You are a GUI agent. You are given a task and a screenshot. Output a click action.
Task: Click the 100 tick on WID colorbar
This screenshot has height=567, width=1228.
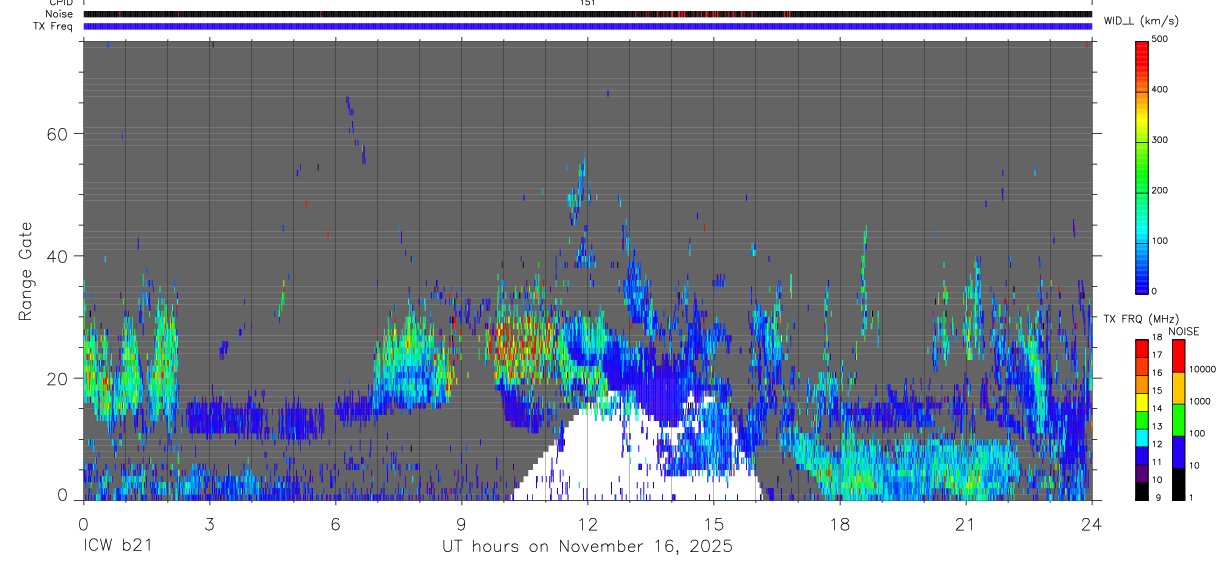[x=1160, y=241]
